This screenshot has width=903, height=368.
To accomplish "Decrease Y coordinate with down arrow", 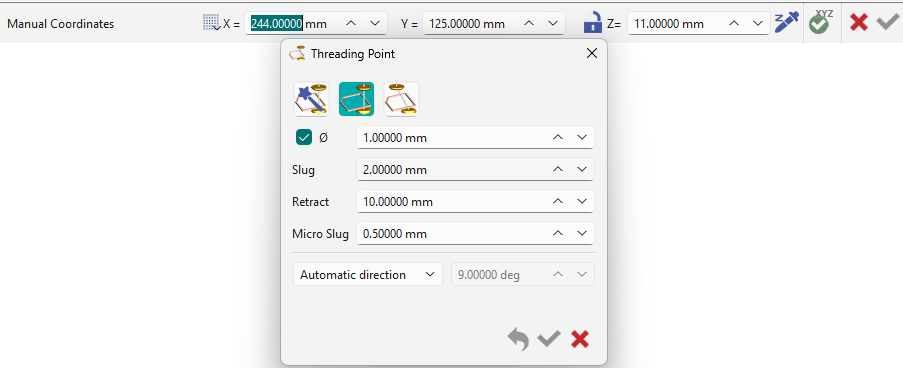I will (553, 24).
